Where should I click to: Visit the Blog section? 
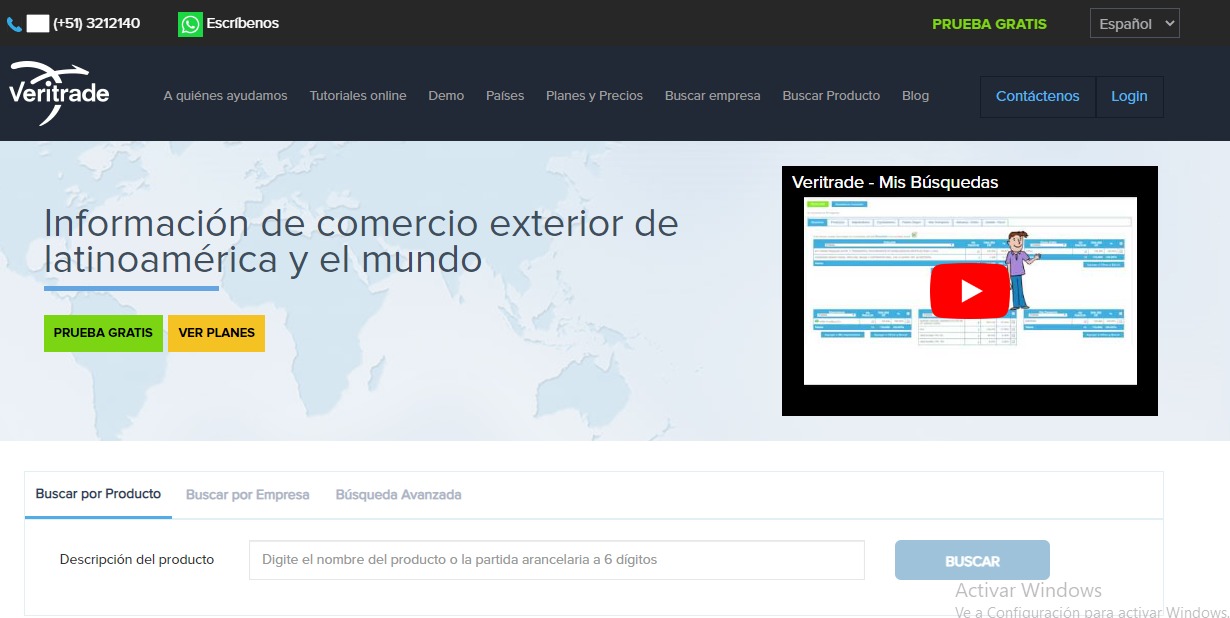(914, 96)
